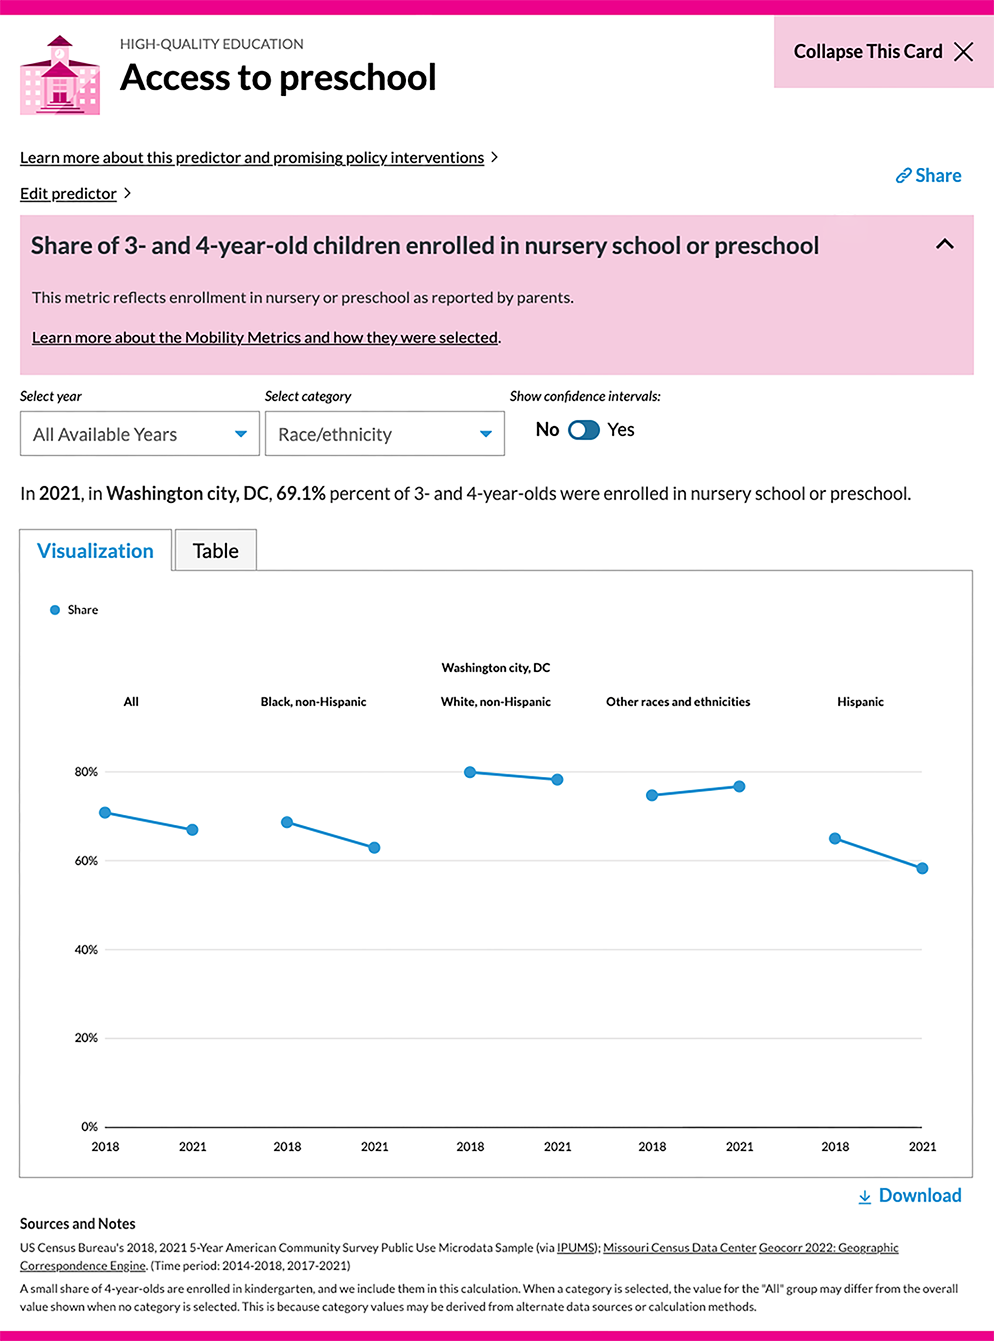The image size is (994, 1341).
Task: Open the Race/ethnicity category dropdown
Action: 384,434
